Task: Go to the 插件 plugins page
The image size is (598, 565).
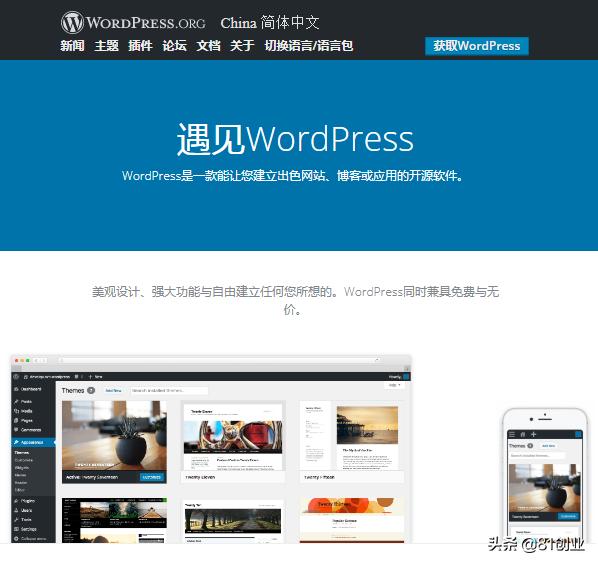Action: [140, 46]
